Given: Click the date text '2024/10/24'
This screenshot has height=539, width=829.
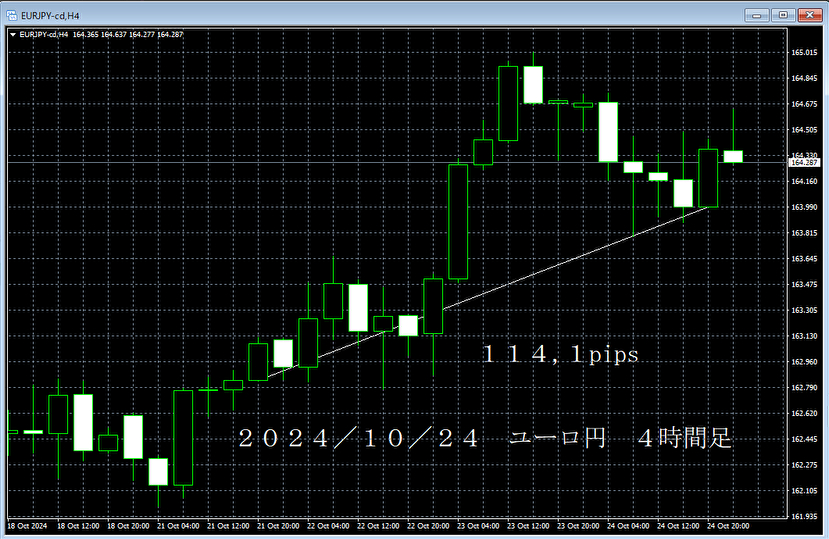Looking at the screenshot, I should tap(358, 438).
